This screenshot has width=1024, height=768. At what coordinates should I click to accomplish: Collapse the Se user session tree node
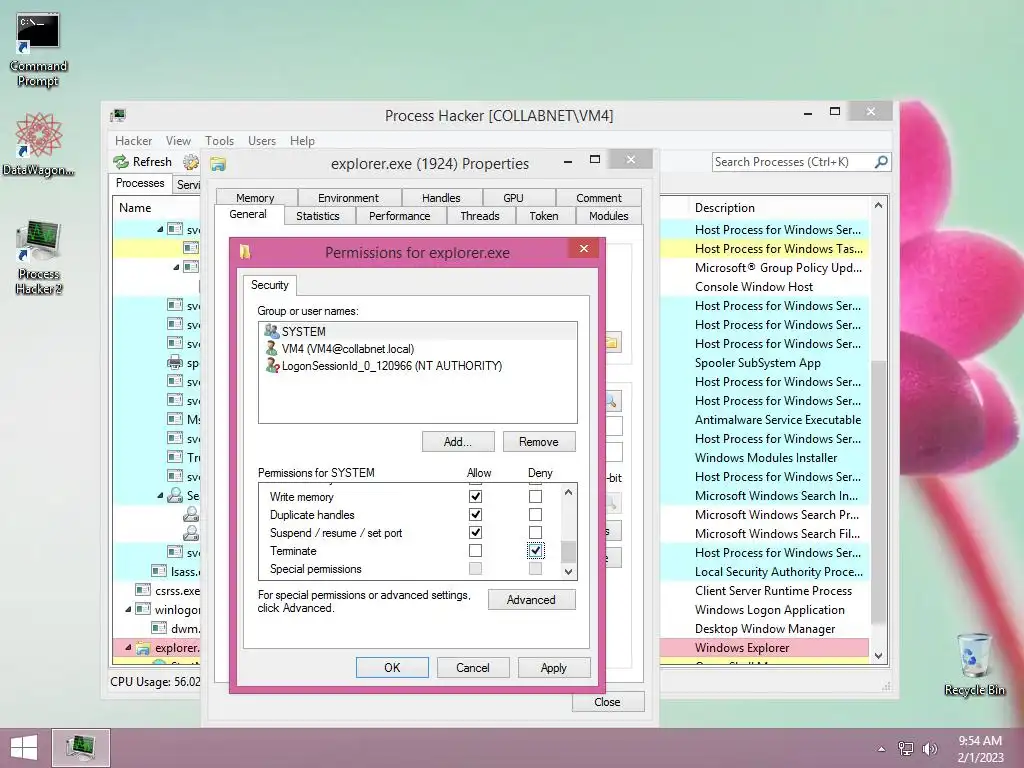click(160, 496)
